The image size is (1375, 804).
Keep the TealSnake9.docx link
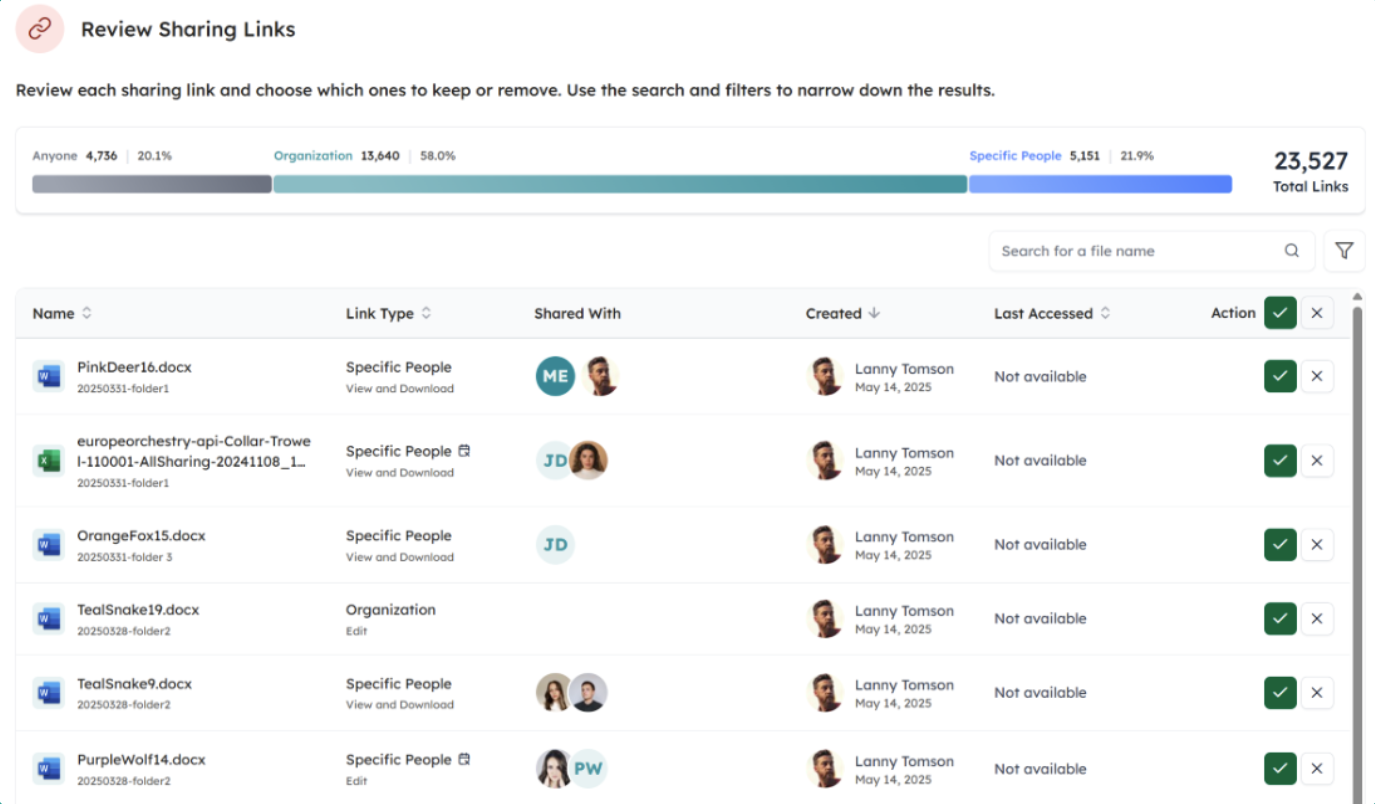click(1280, 693)
